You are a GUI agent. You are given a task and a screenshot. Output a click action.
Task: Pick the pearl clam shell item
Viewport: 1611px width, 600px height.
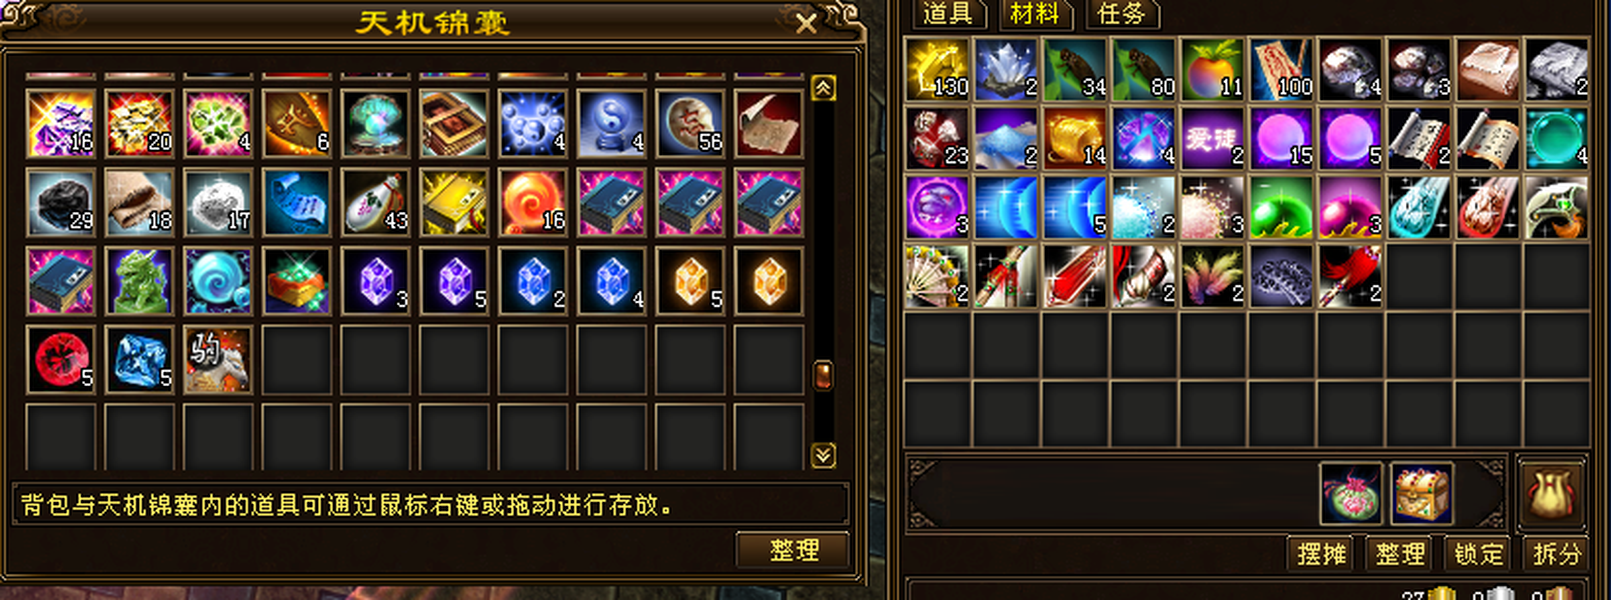375,123
